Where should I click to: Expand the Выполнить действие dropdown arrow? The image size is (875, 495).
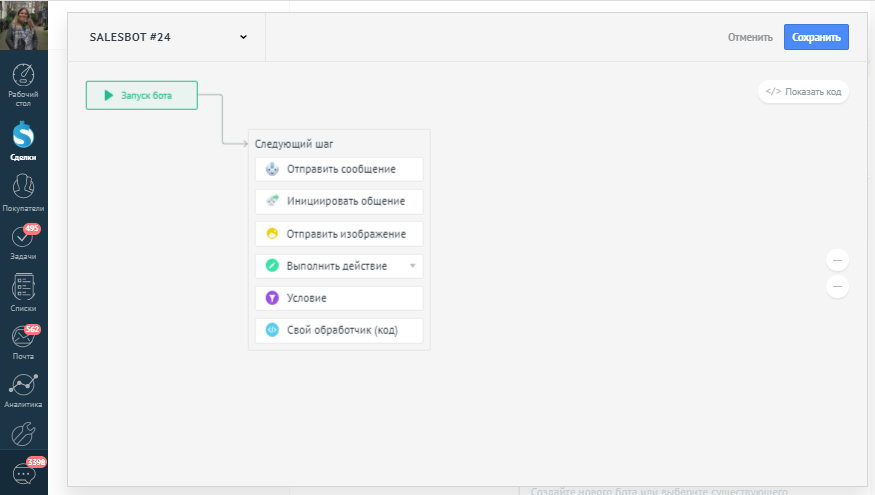(412, 266)
